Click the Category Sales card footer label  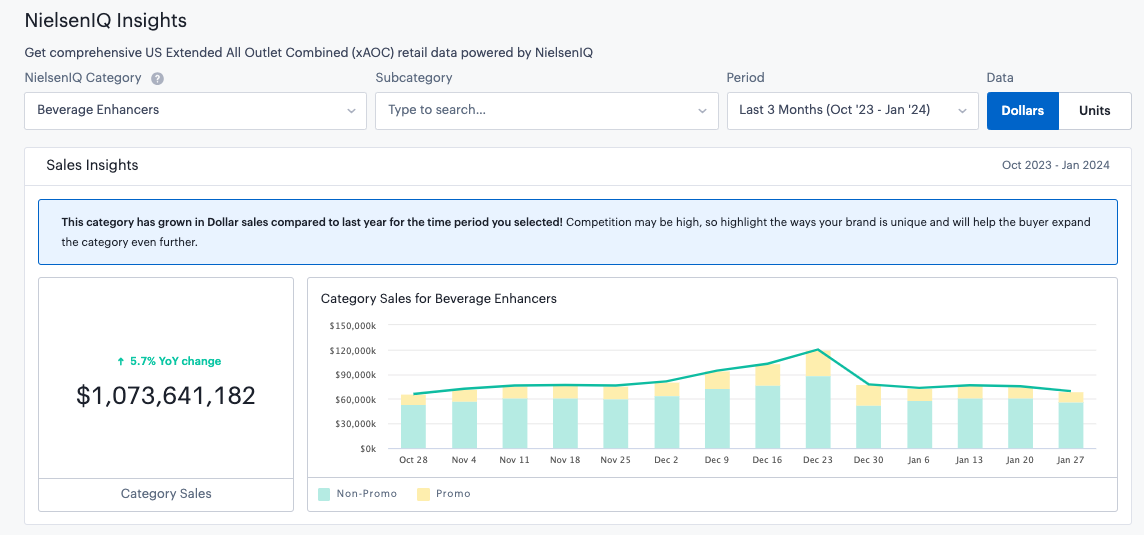coord(166,493)
